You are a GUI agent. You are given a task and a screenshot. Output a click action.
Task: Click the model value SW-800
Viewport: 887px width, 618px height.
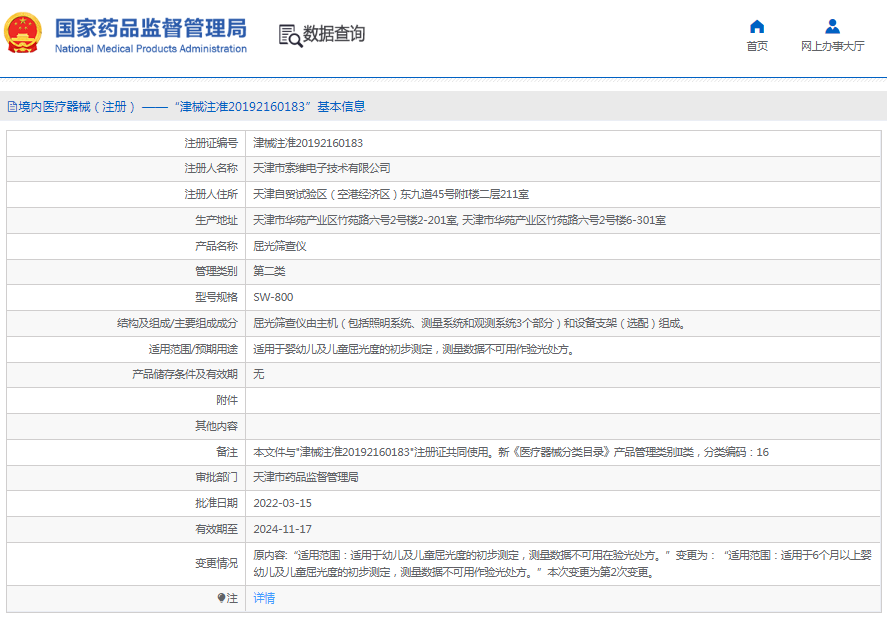(x=273, y=297)
